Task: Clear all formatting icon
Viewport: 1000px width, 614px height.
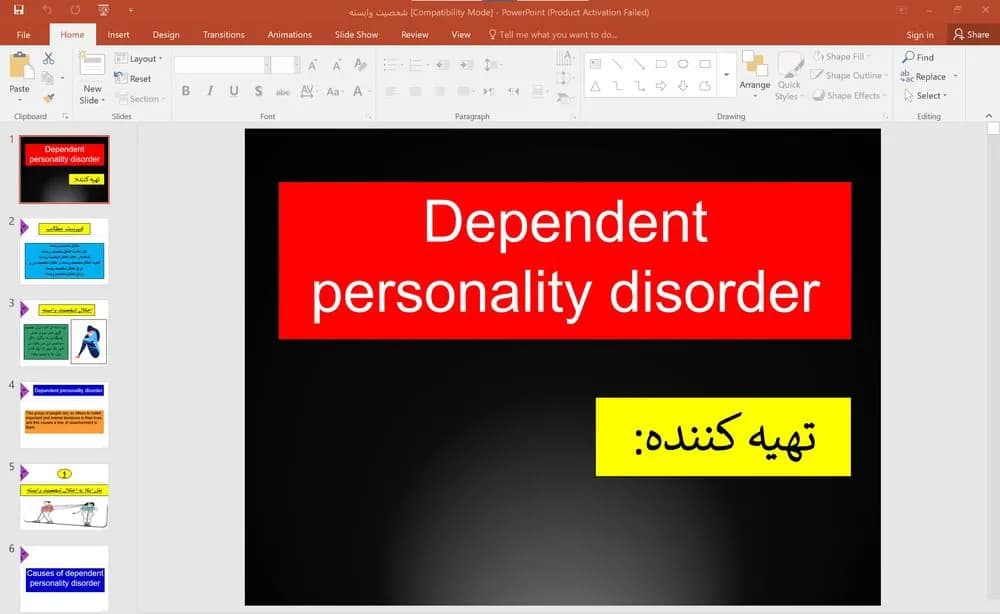Action: coord(360,64)
